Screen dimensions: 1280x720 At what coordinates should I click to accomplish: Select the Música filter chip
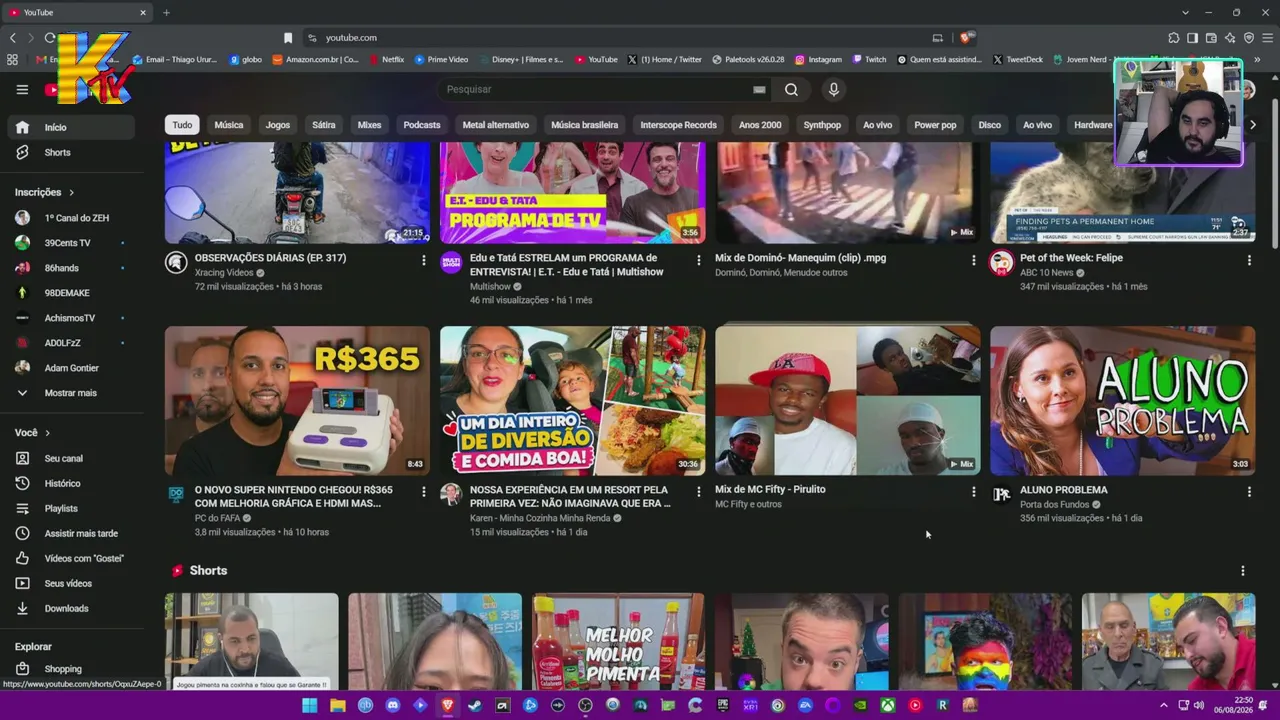(229, 125)
